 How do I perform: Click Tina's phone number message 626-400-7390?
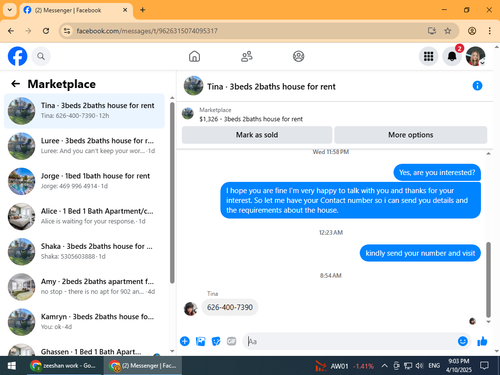point(230,307)
